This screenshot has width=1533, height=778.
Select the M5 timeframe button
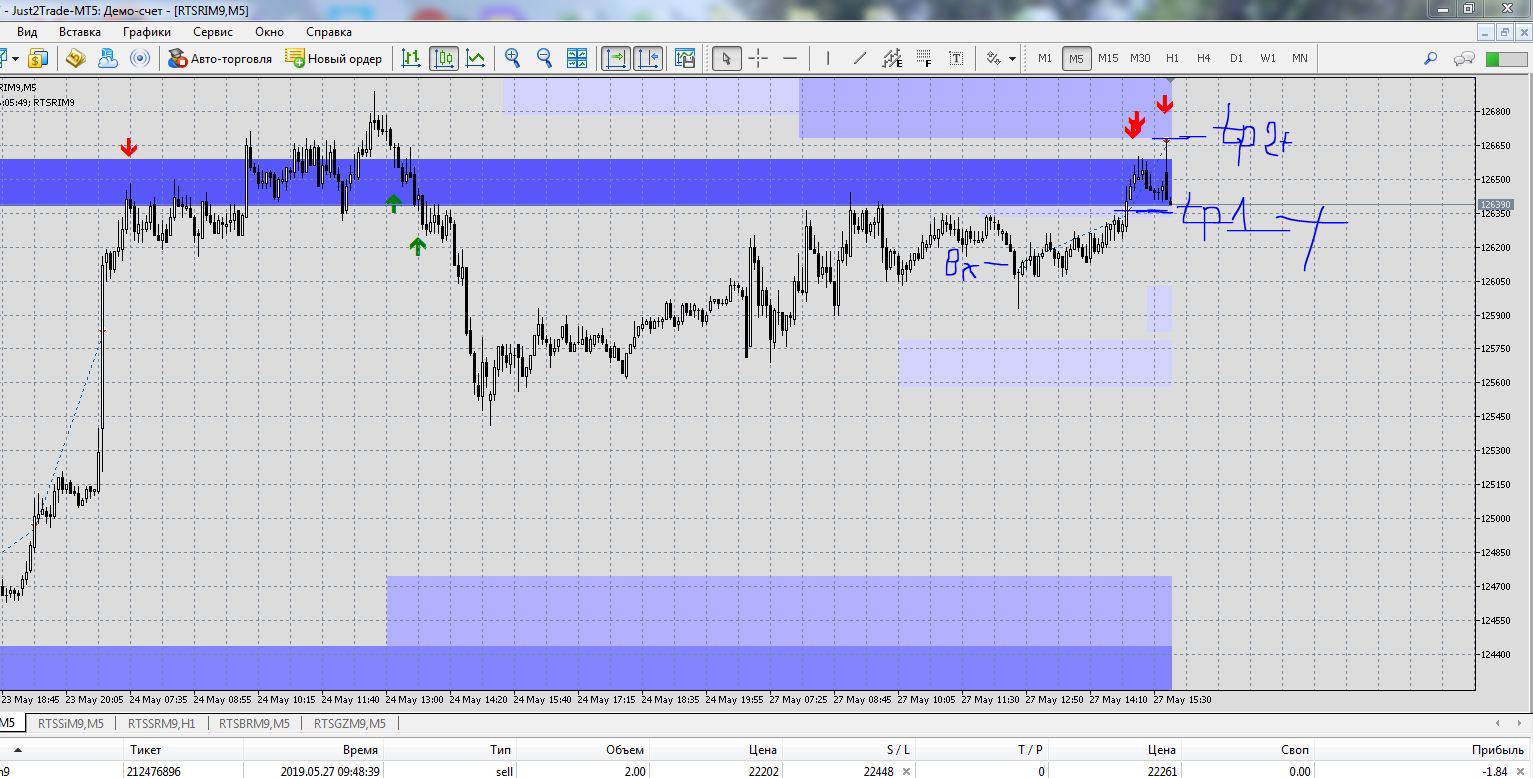click(1076, 58)
